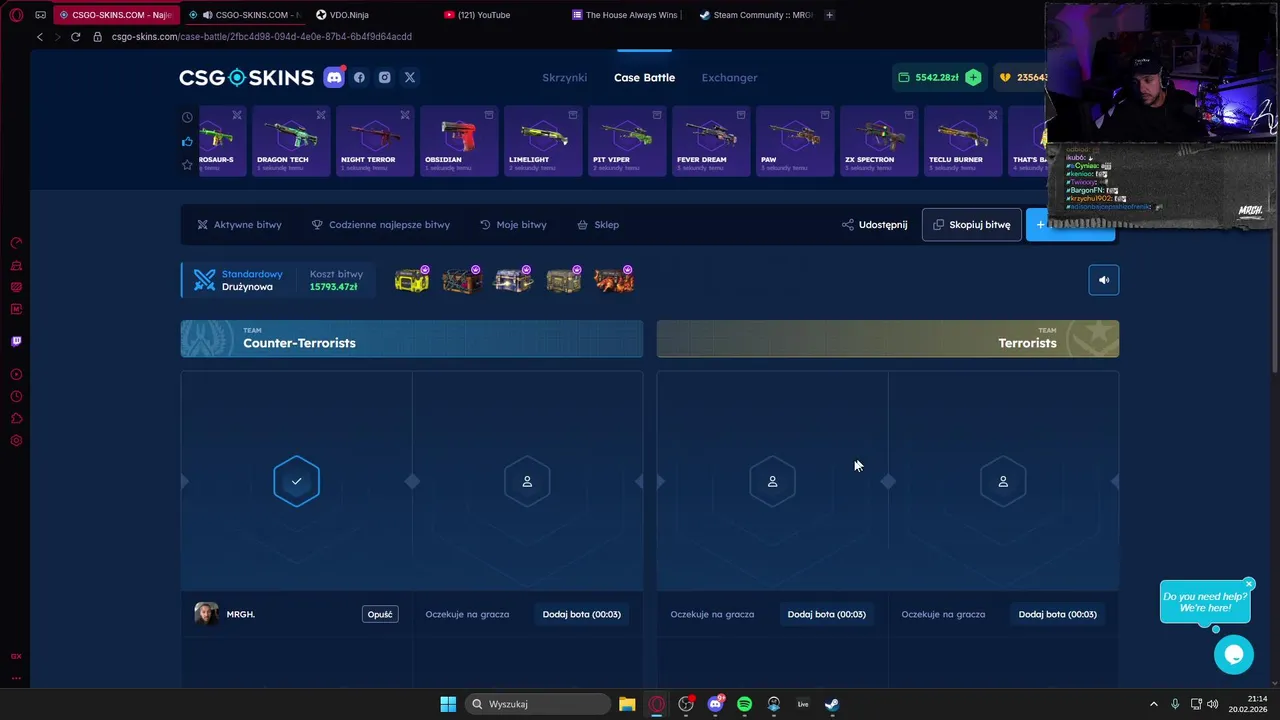Join the first empty Terrorists slot
This screenshot has height=720, width=1280.
772,481
